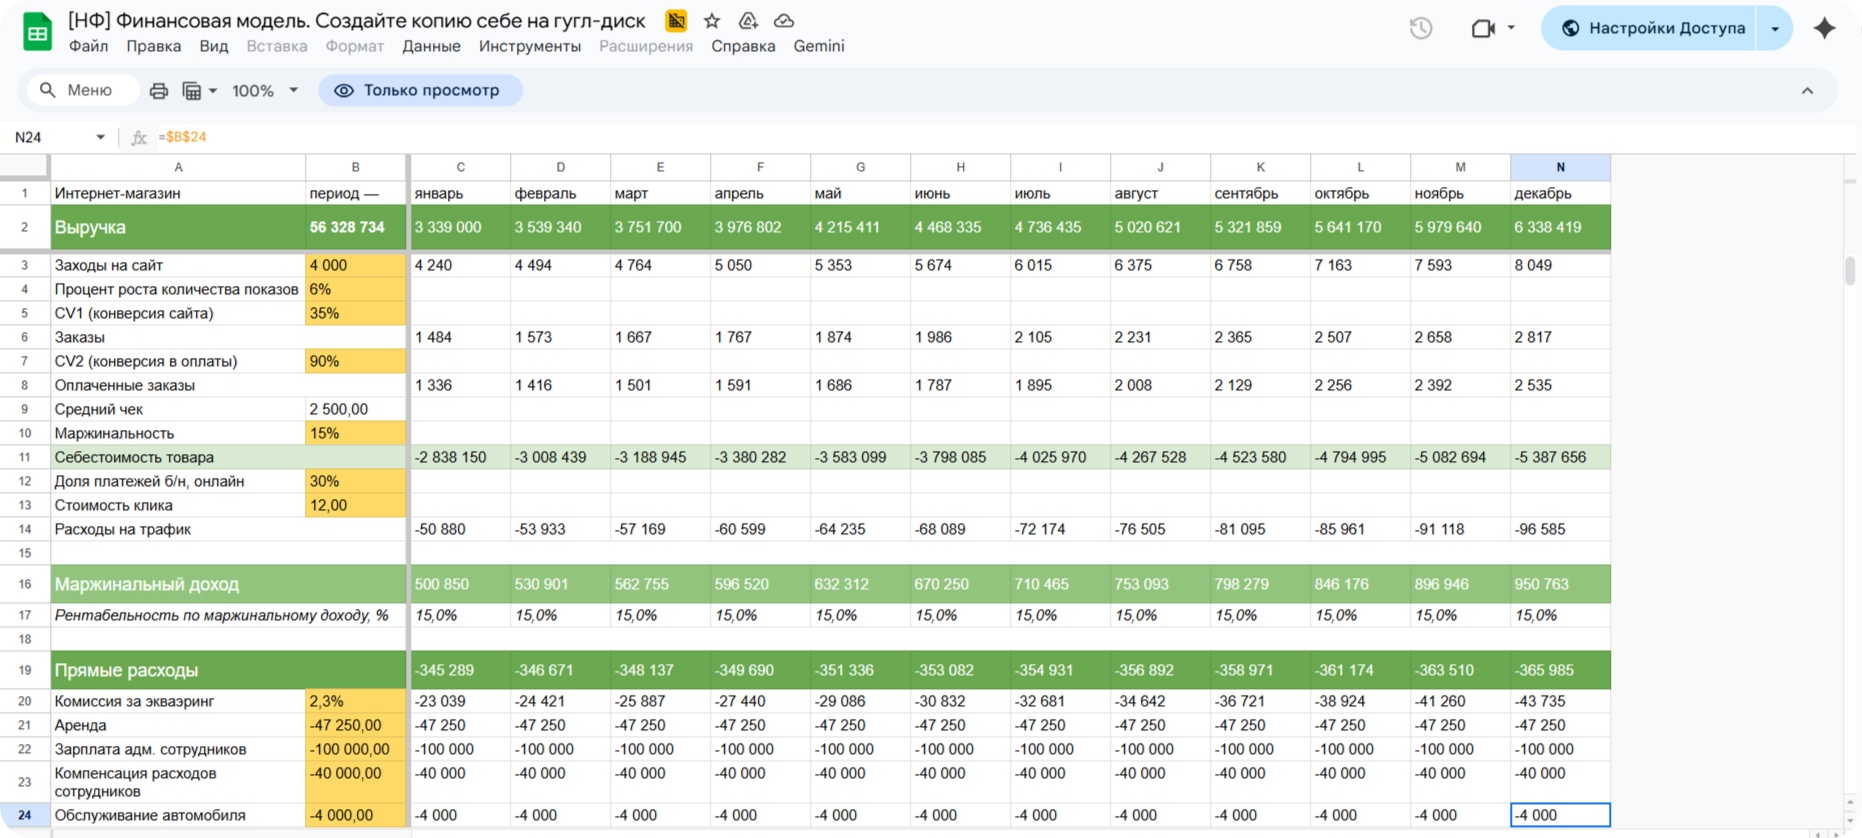Open dropdown arrow beside Настройки Доступа
Viewport: 1862px width, 838px height.
[1775, 28]
